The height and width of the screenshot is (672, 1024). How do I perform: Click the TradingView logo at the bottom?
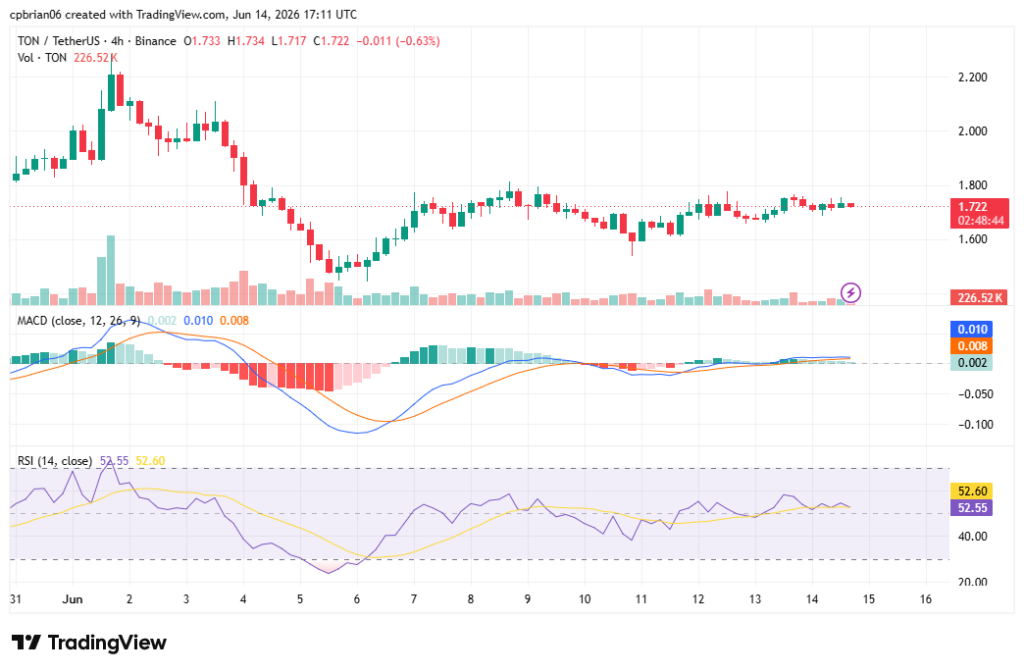(89, 643)
